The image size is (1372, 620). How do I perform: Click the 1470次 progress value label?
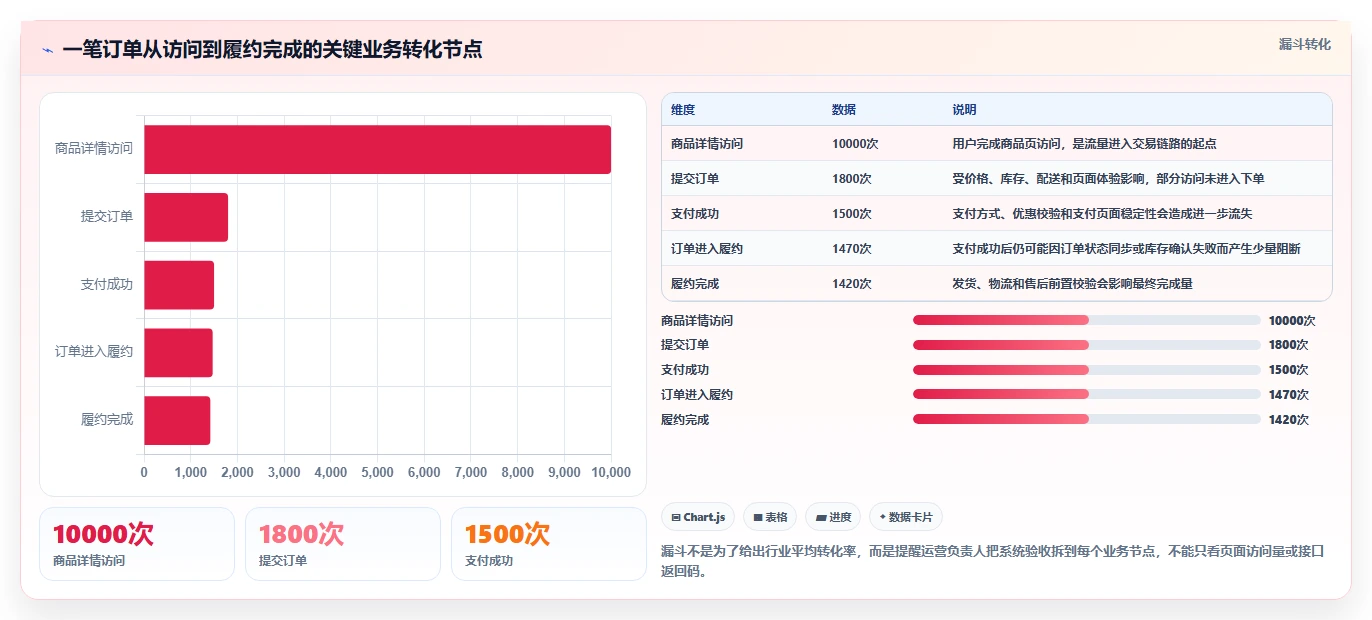coord(1288,395)
